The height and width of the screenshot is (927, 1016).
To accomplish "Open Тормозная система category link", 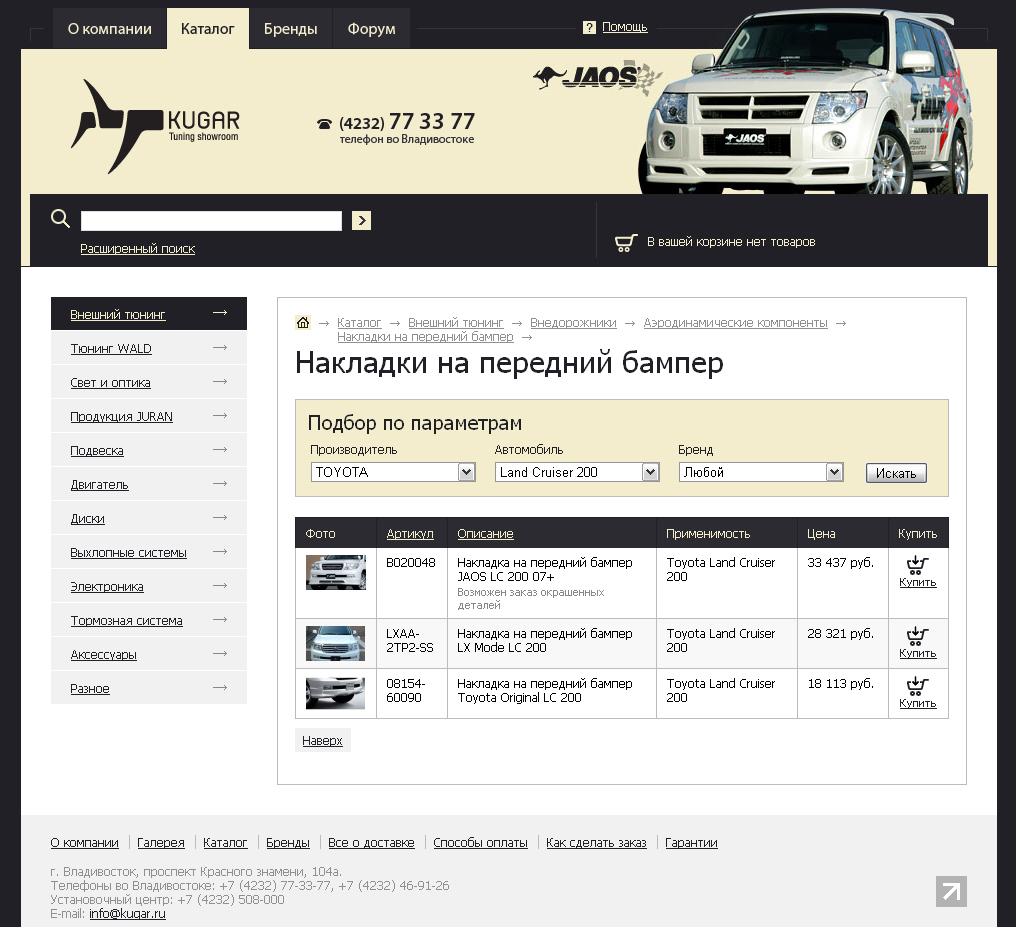I will (126, 621).
